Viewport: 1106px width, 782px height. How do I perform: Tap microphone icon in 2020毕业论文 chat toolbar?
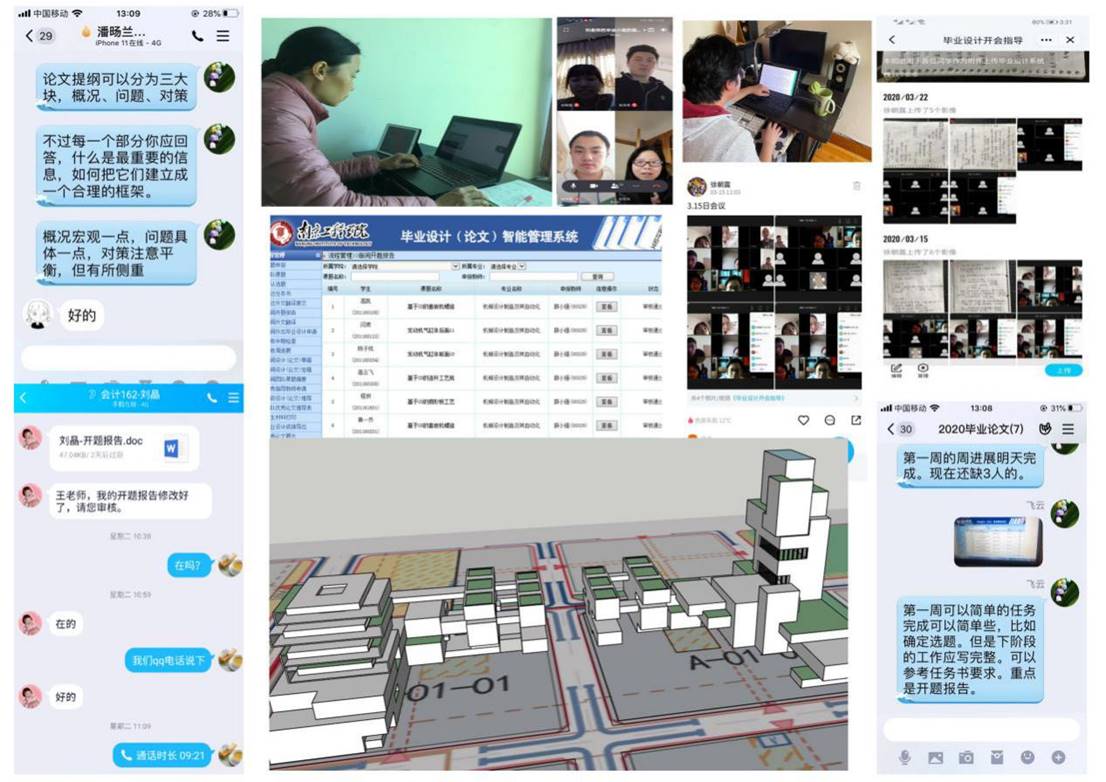[904, 757]
